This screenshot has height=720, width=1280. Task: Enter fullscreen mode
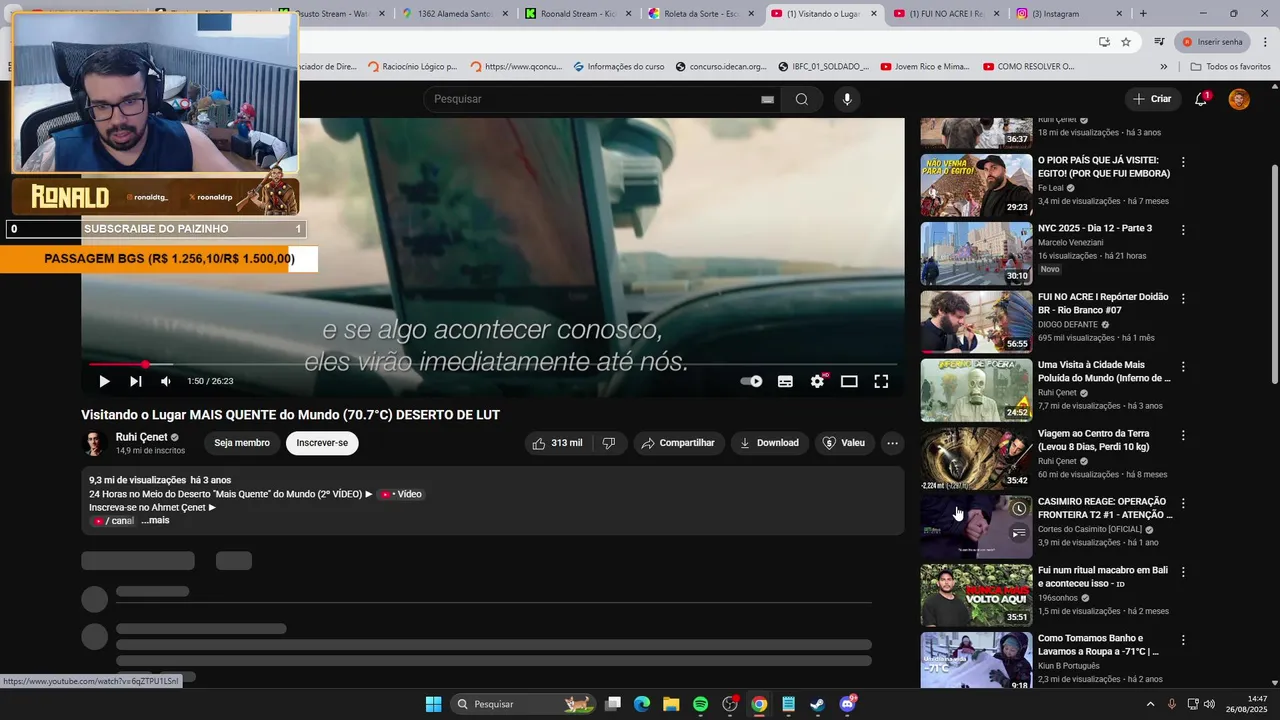[881, 381]
